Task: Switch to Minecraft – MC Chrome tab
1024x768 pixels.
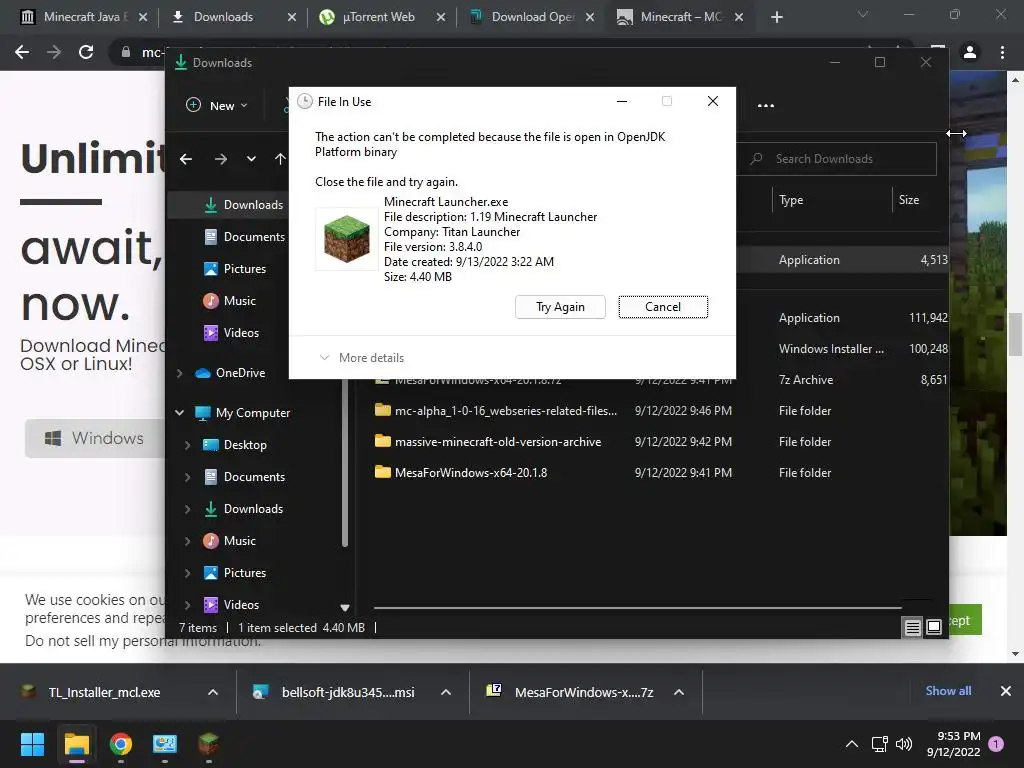Action: pyautogui.click(x=680, y=17)
